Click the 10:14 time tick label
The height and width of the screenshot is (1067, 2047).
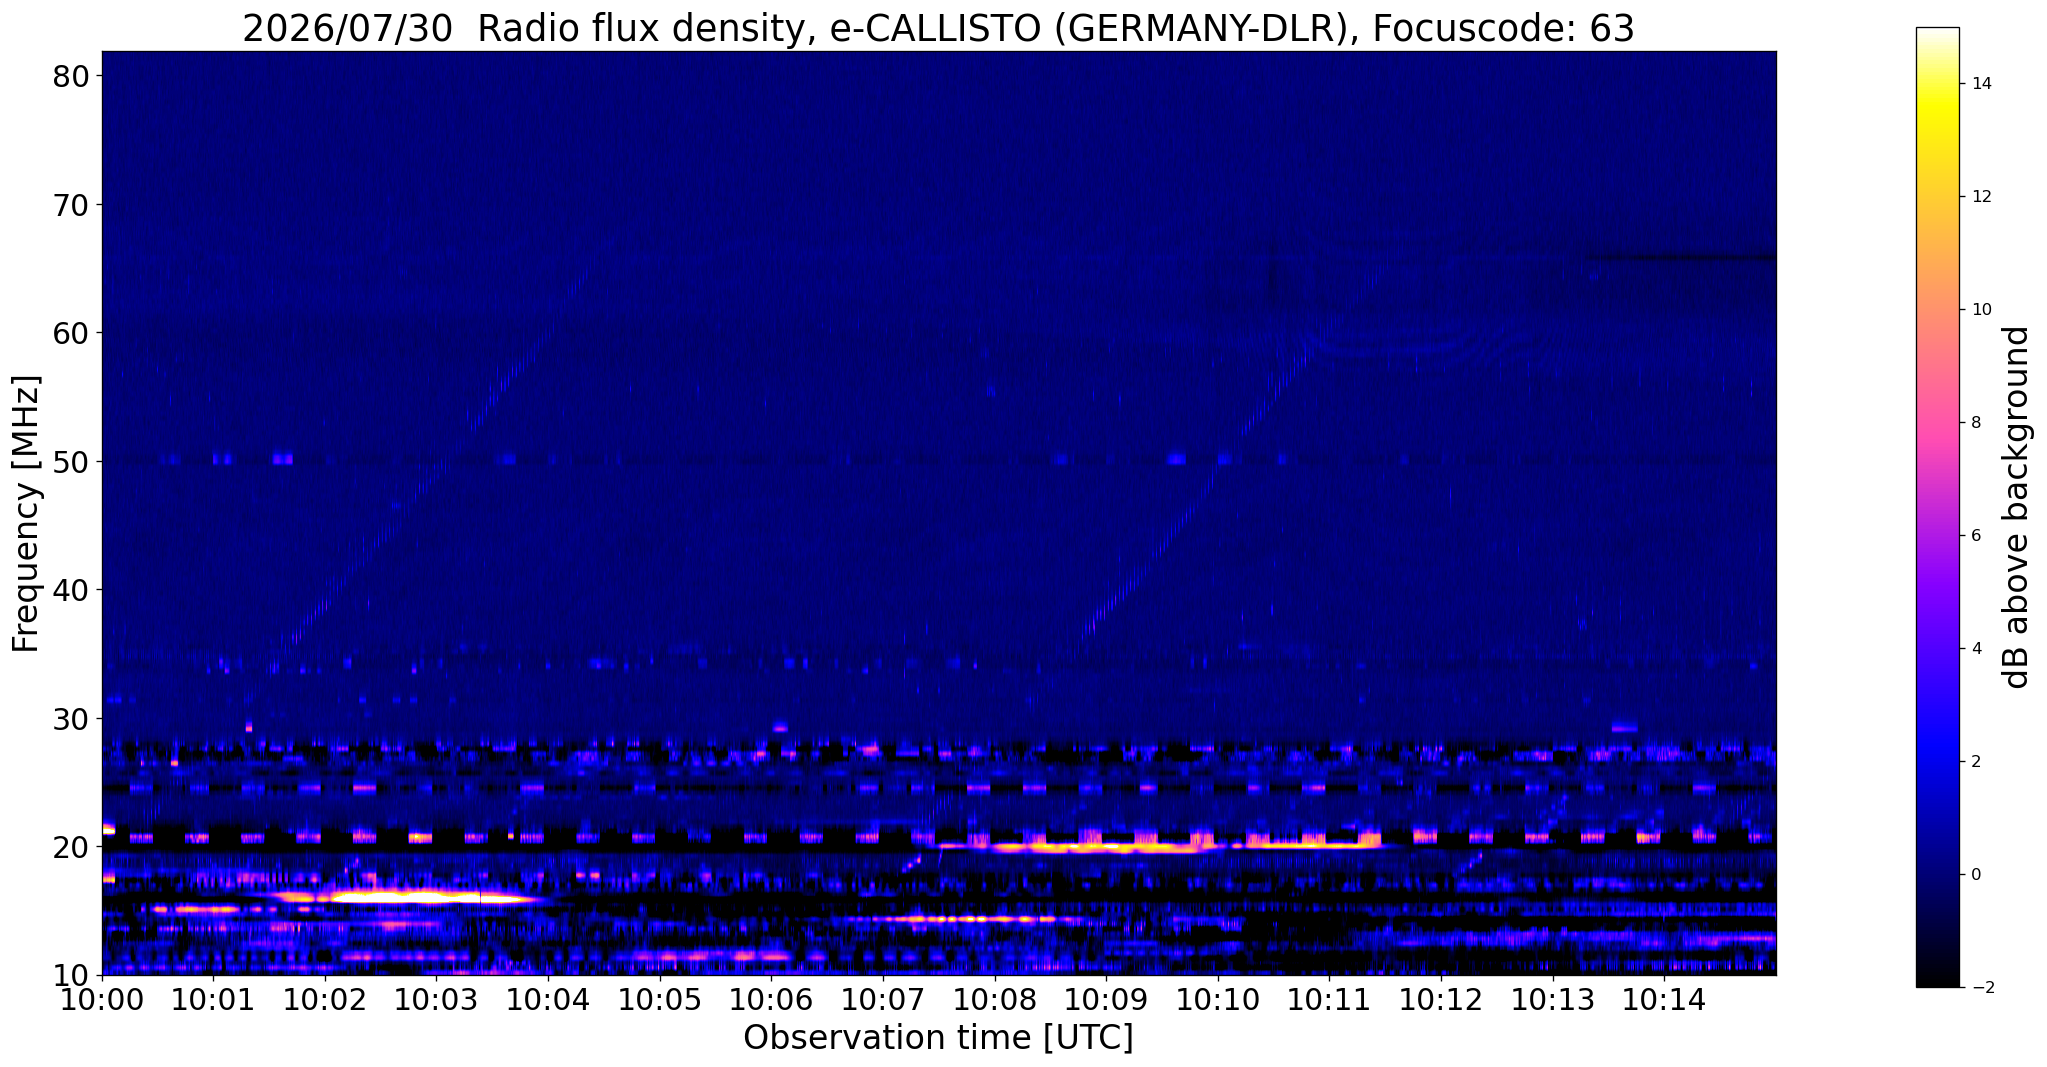click(x=1664, y=998)
